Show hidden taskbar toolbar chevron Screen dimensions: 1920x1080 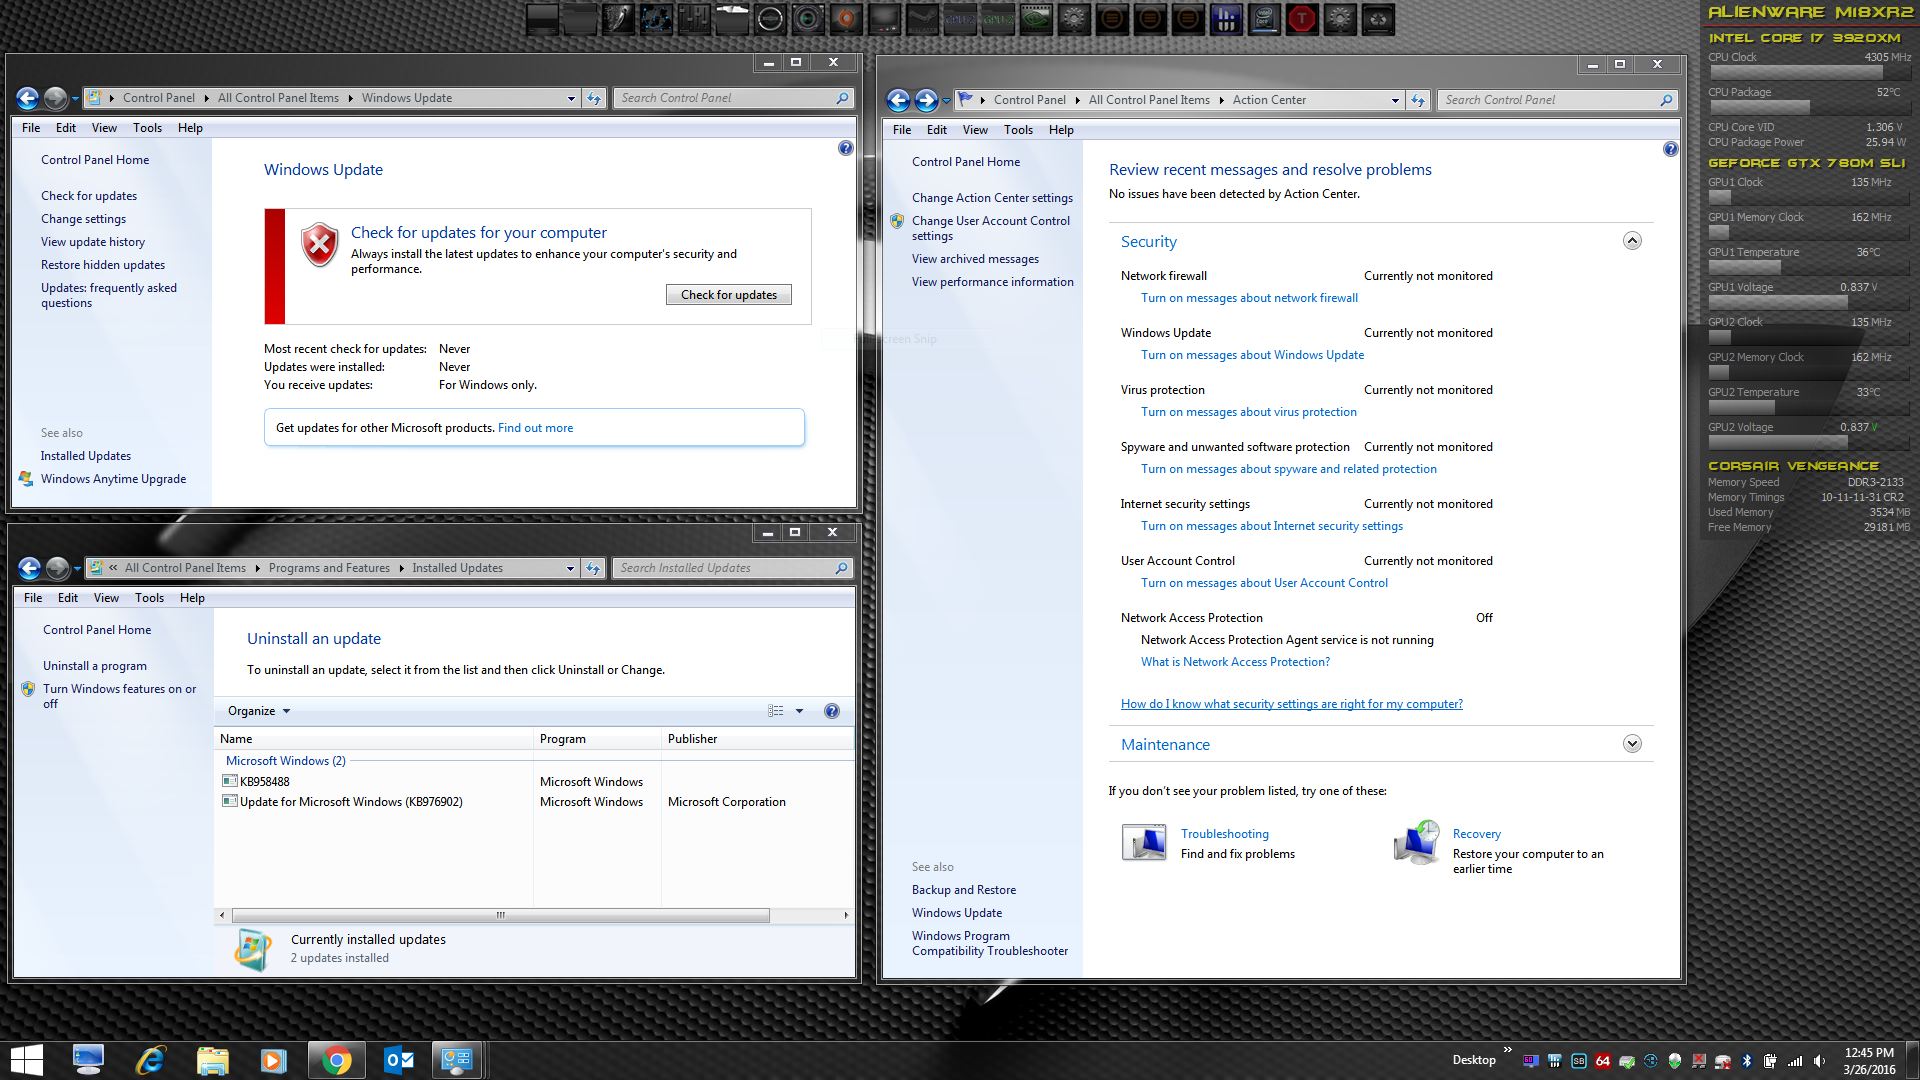[x=1508, y=1050]
